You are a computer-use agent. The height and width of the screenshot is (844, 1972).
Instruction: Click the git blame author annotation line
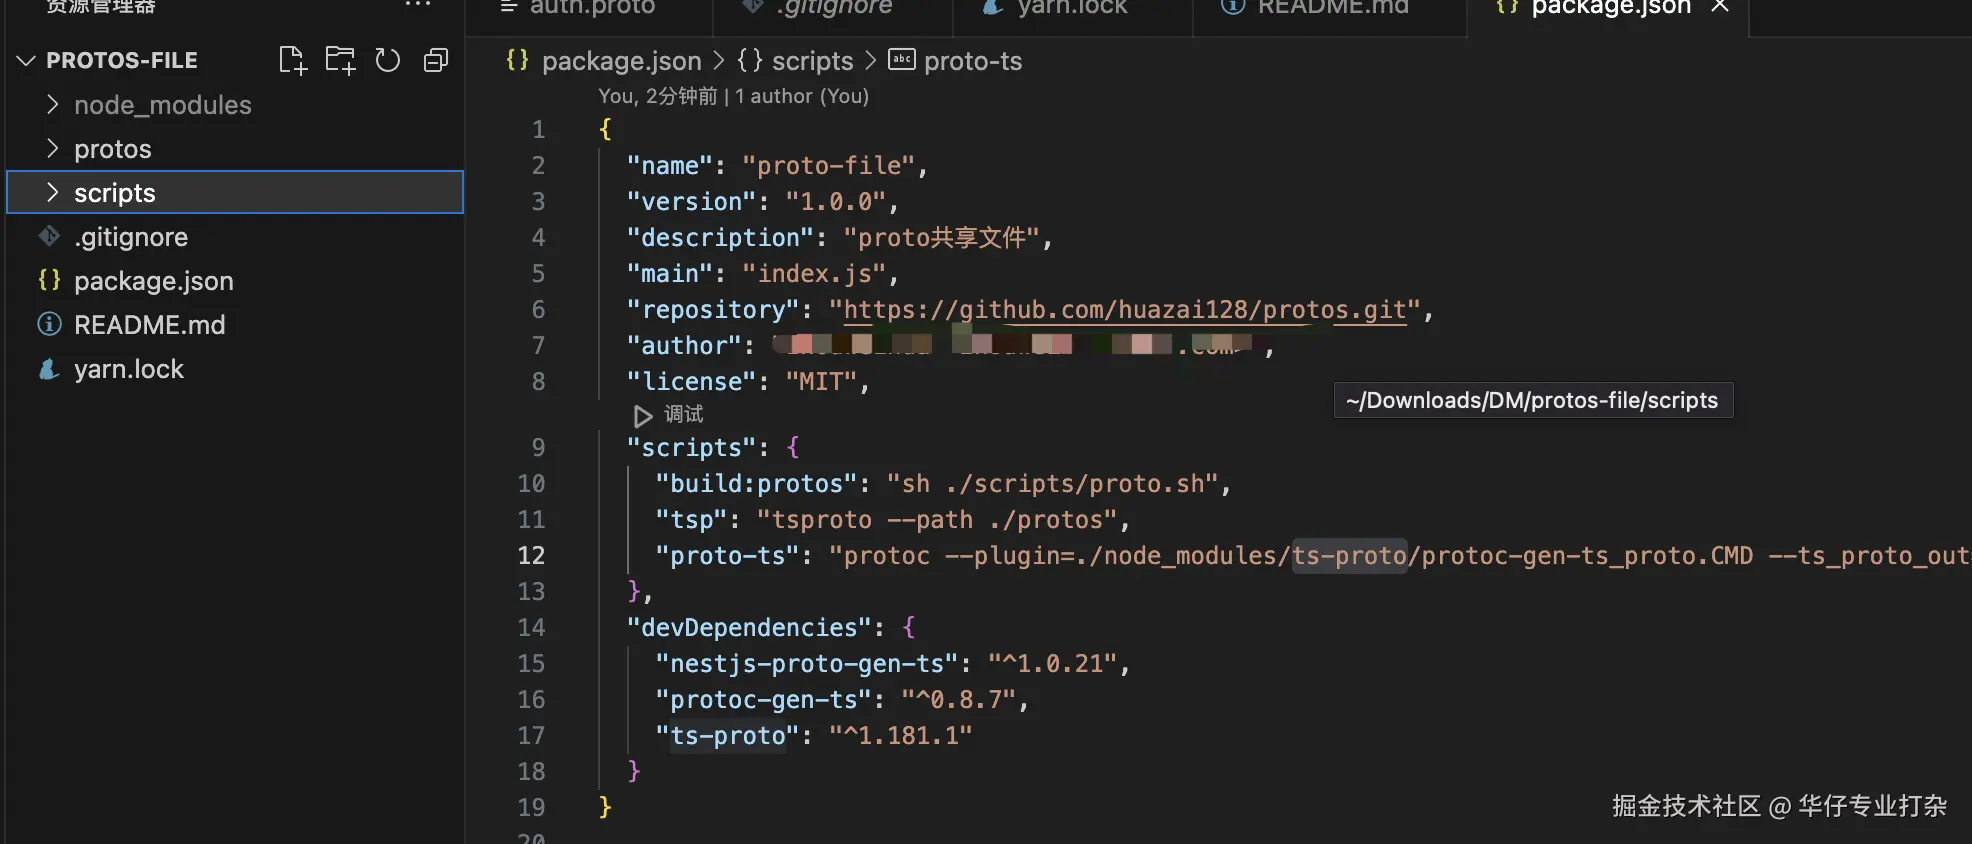point(733,96)
